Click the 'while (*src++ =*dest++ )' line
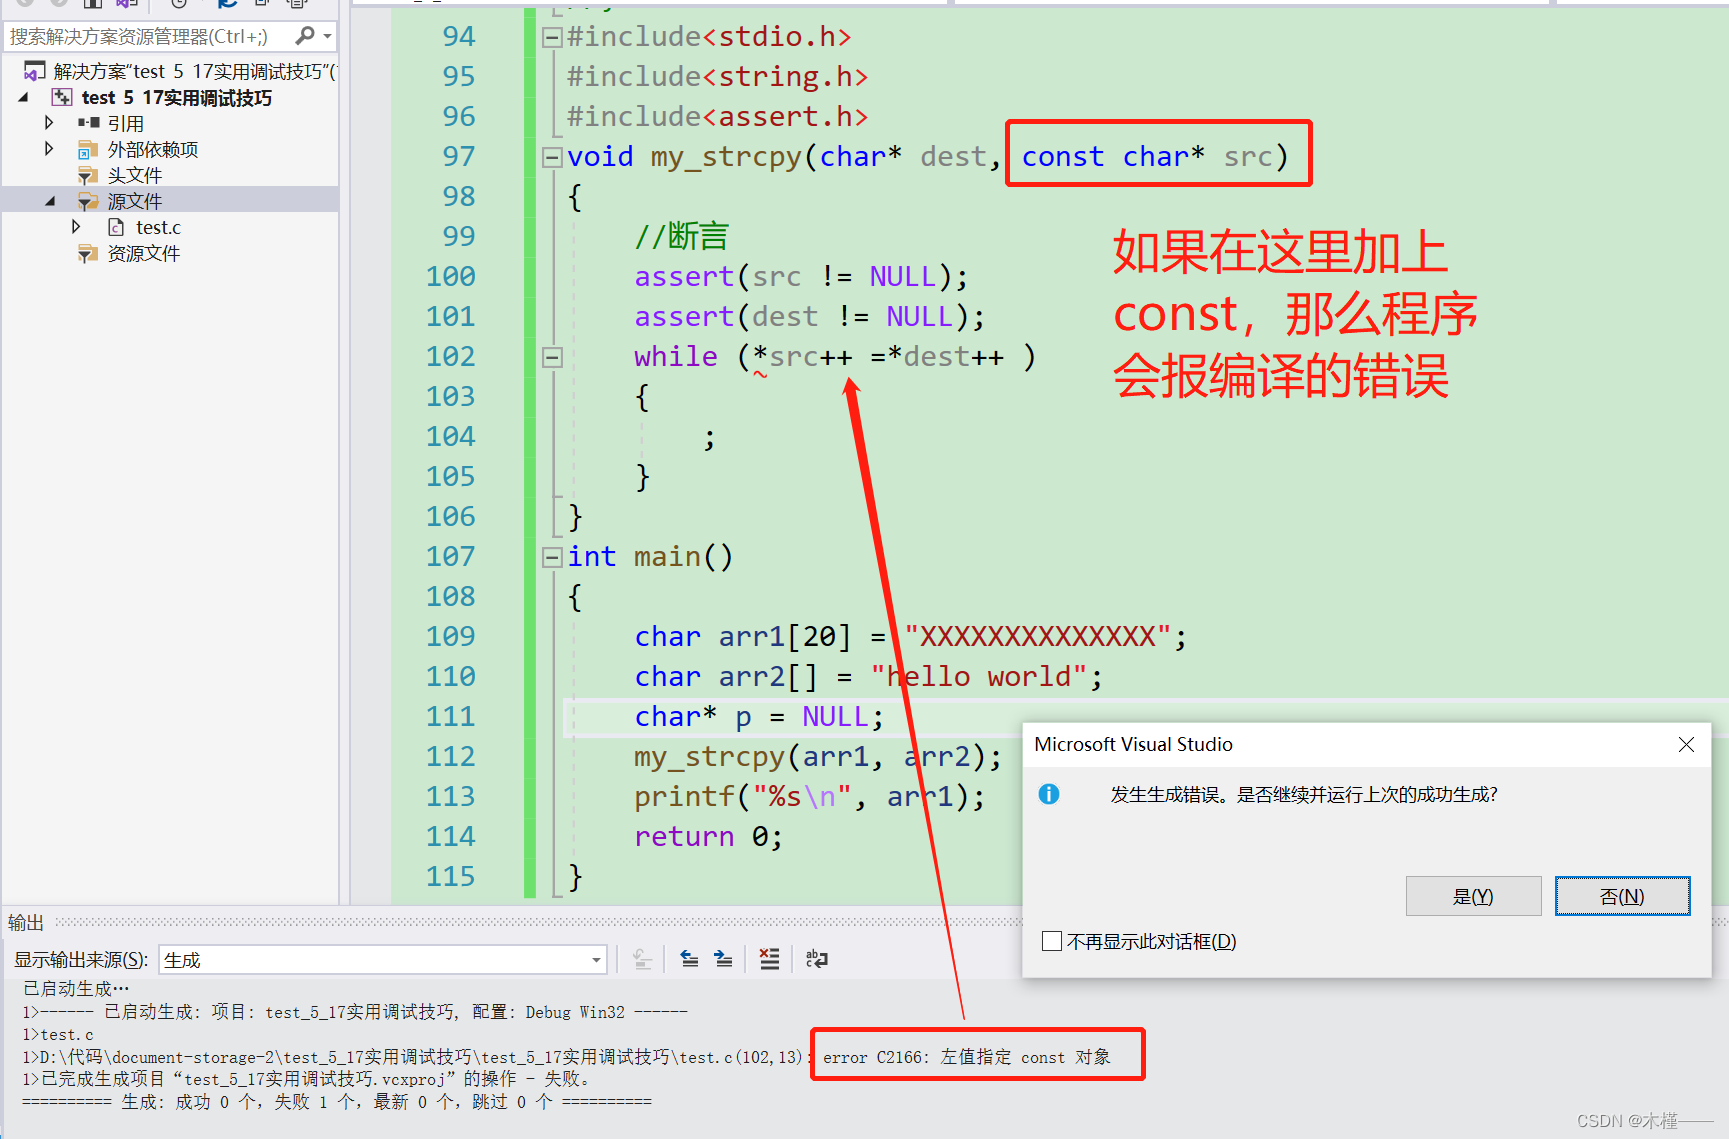 pos(835,357)
